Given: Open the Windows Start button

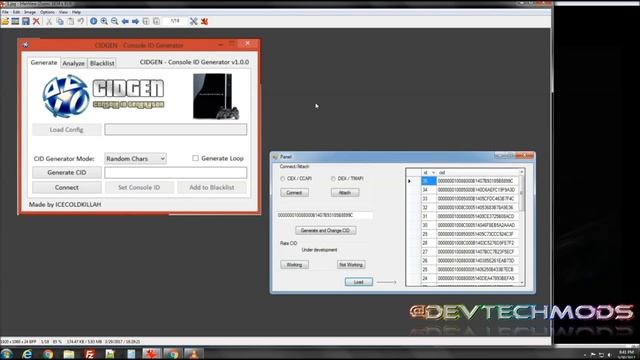Looking at the screenshot, I should tap(7, 354).
